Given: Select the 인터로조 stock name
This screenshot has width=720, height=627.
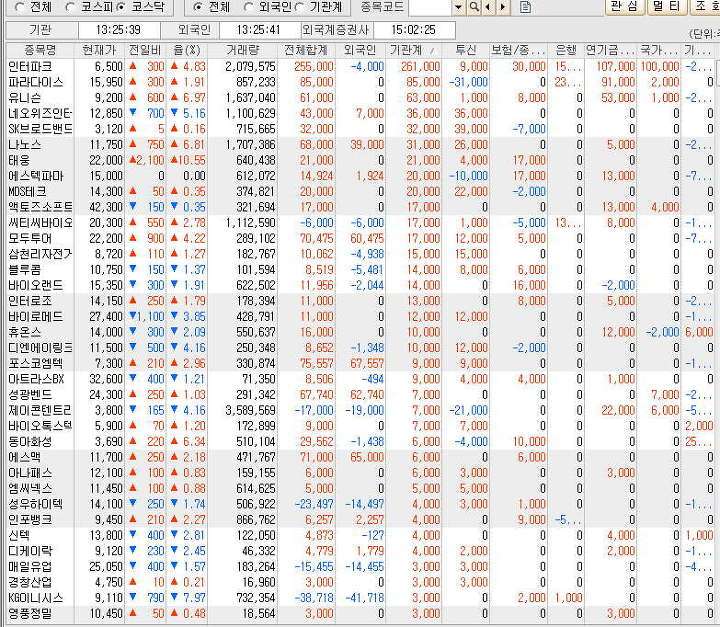Looking at the screenshot, I should coord(30,301).
